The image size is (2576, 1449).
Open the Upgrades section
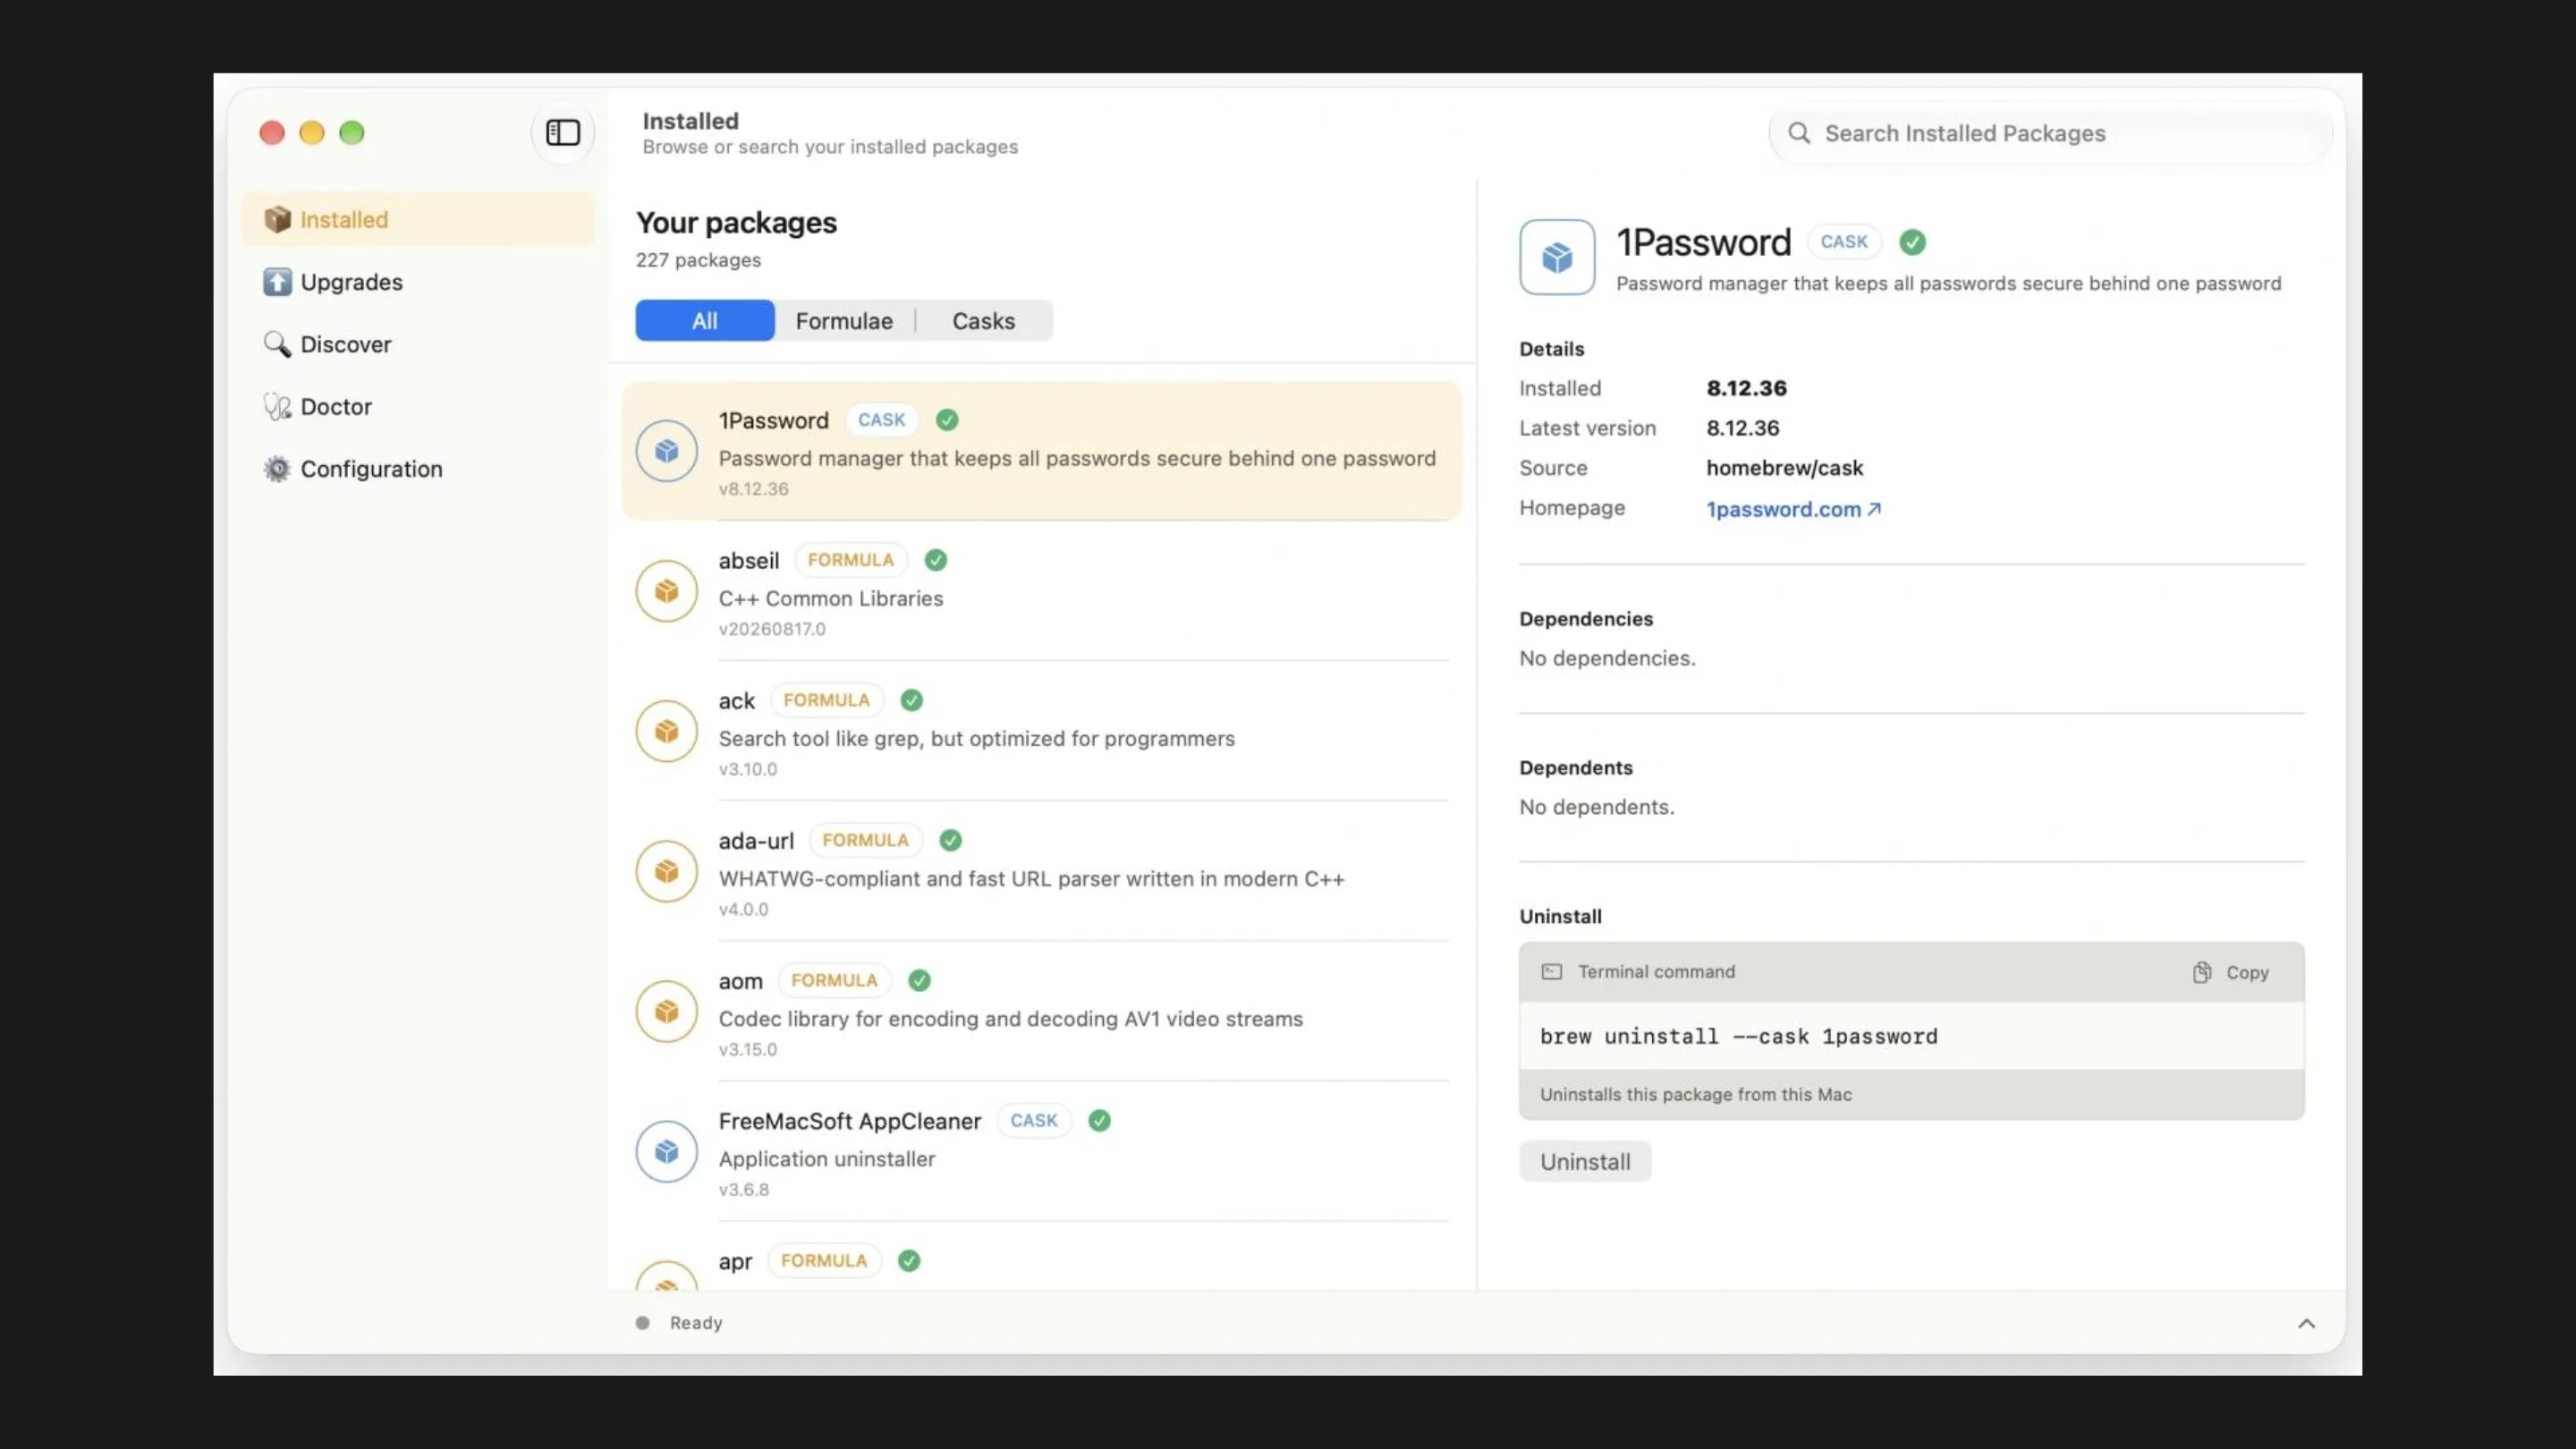coord(418,282)
